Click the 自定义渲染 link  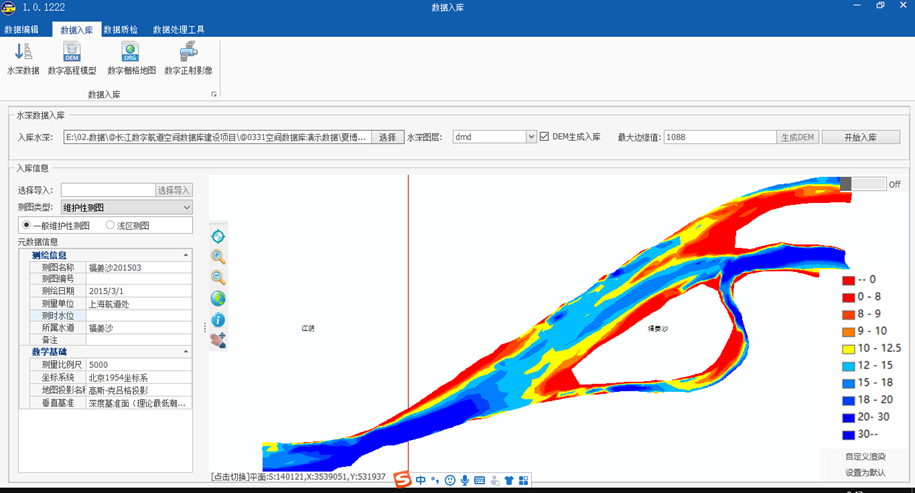865,456
